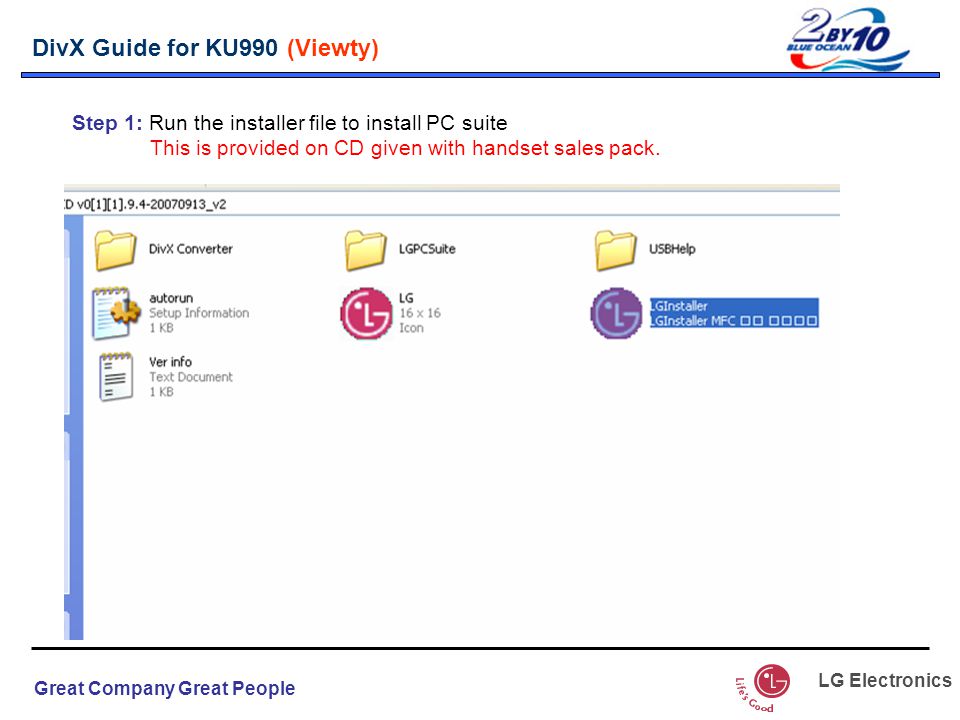Click the highlighted LGInstaller file name

pos(678,306)
